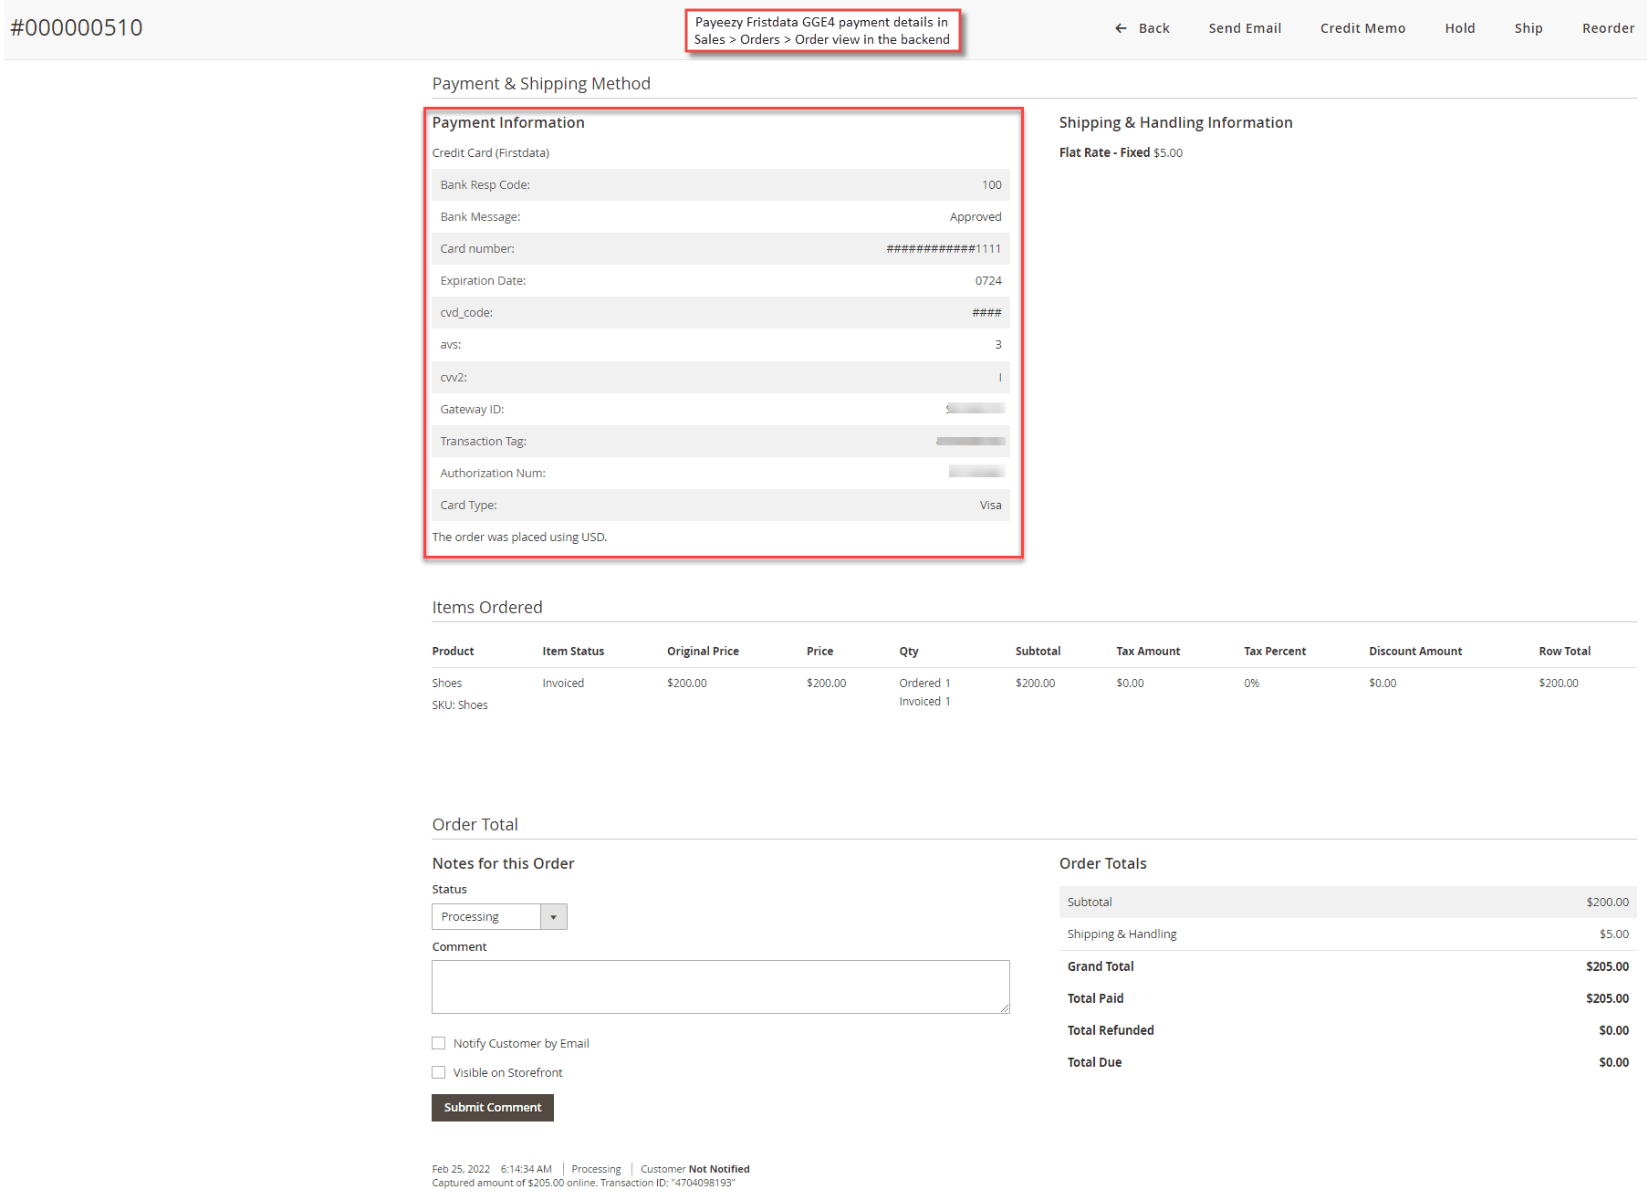Click the Grand Total amount $205.00
Screen dimensions: 1647x1200
click(x=1607, y=966)
